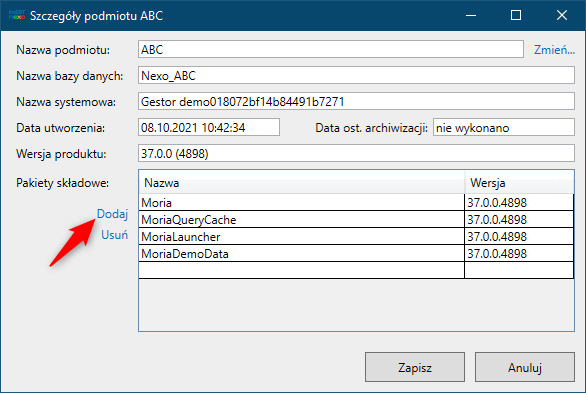This screenshot has height=393, width=586.
Task: Sort packages by the Nazwa column header
Action: click(x=302, y=182)
